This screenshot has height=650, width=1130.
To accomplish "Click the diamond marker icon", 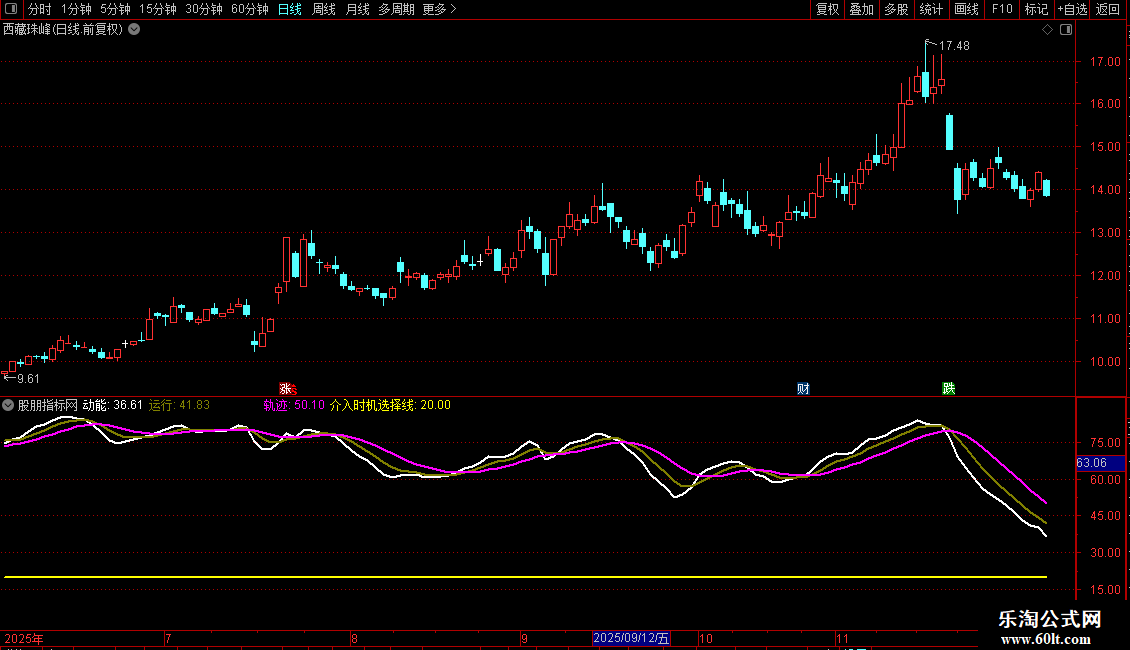I will (x=1047, y=30).
